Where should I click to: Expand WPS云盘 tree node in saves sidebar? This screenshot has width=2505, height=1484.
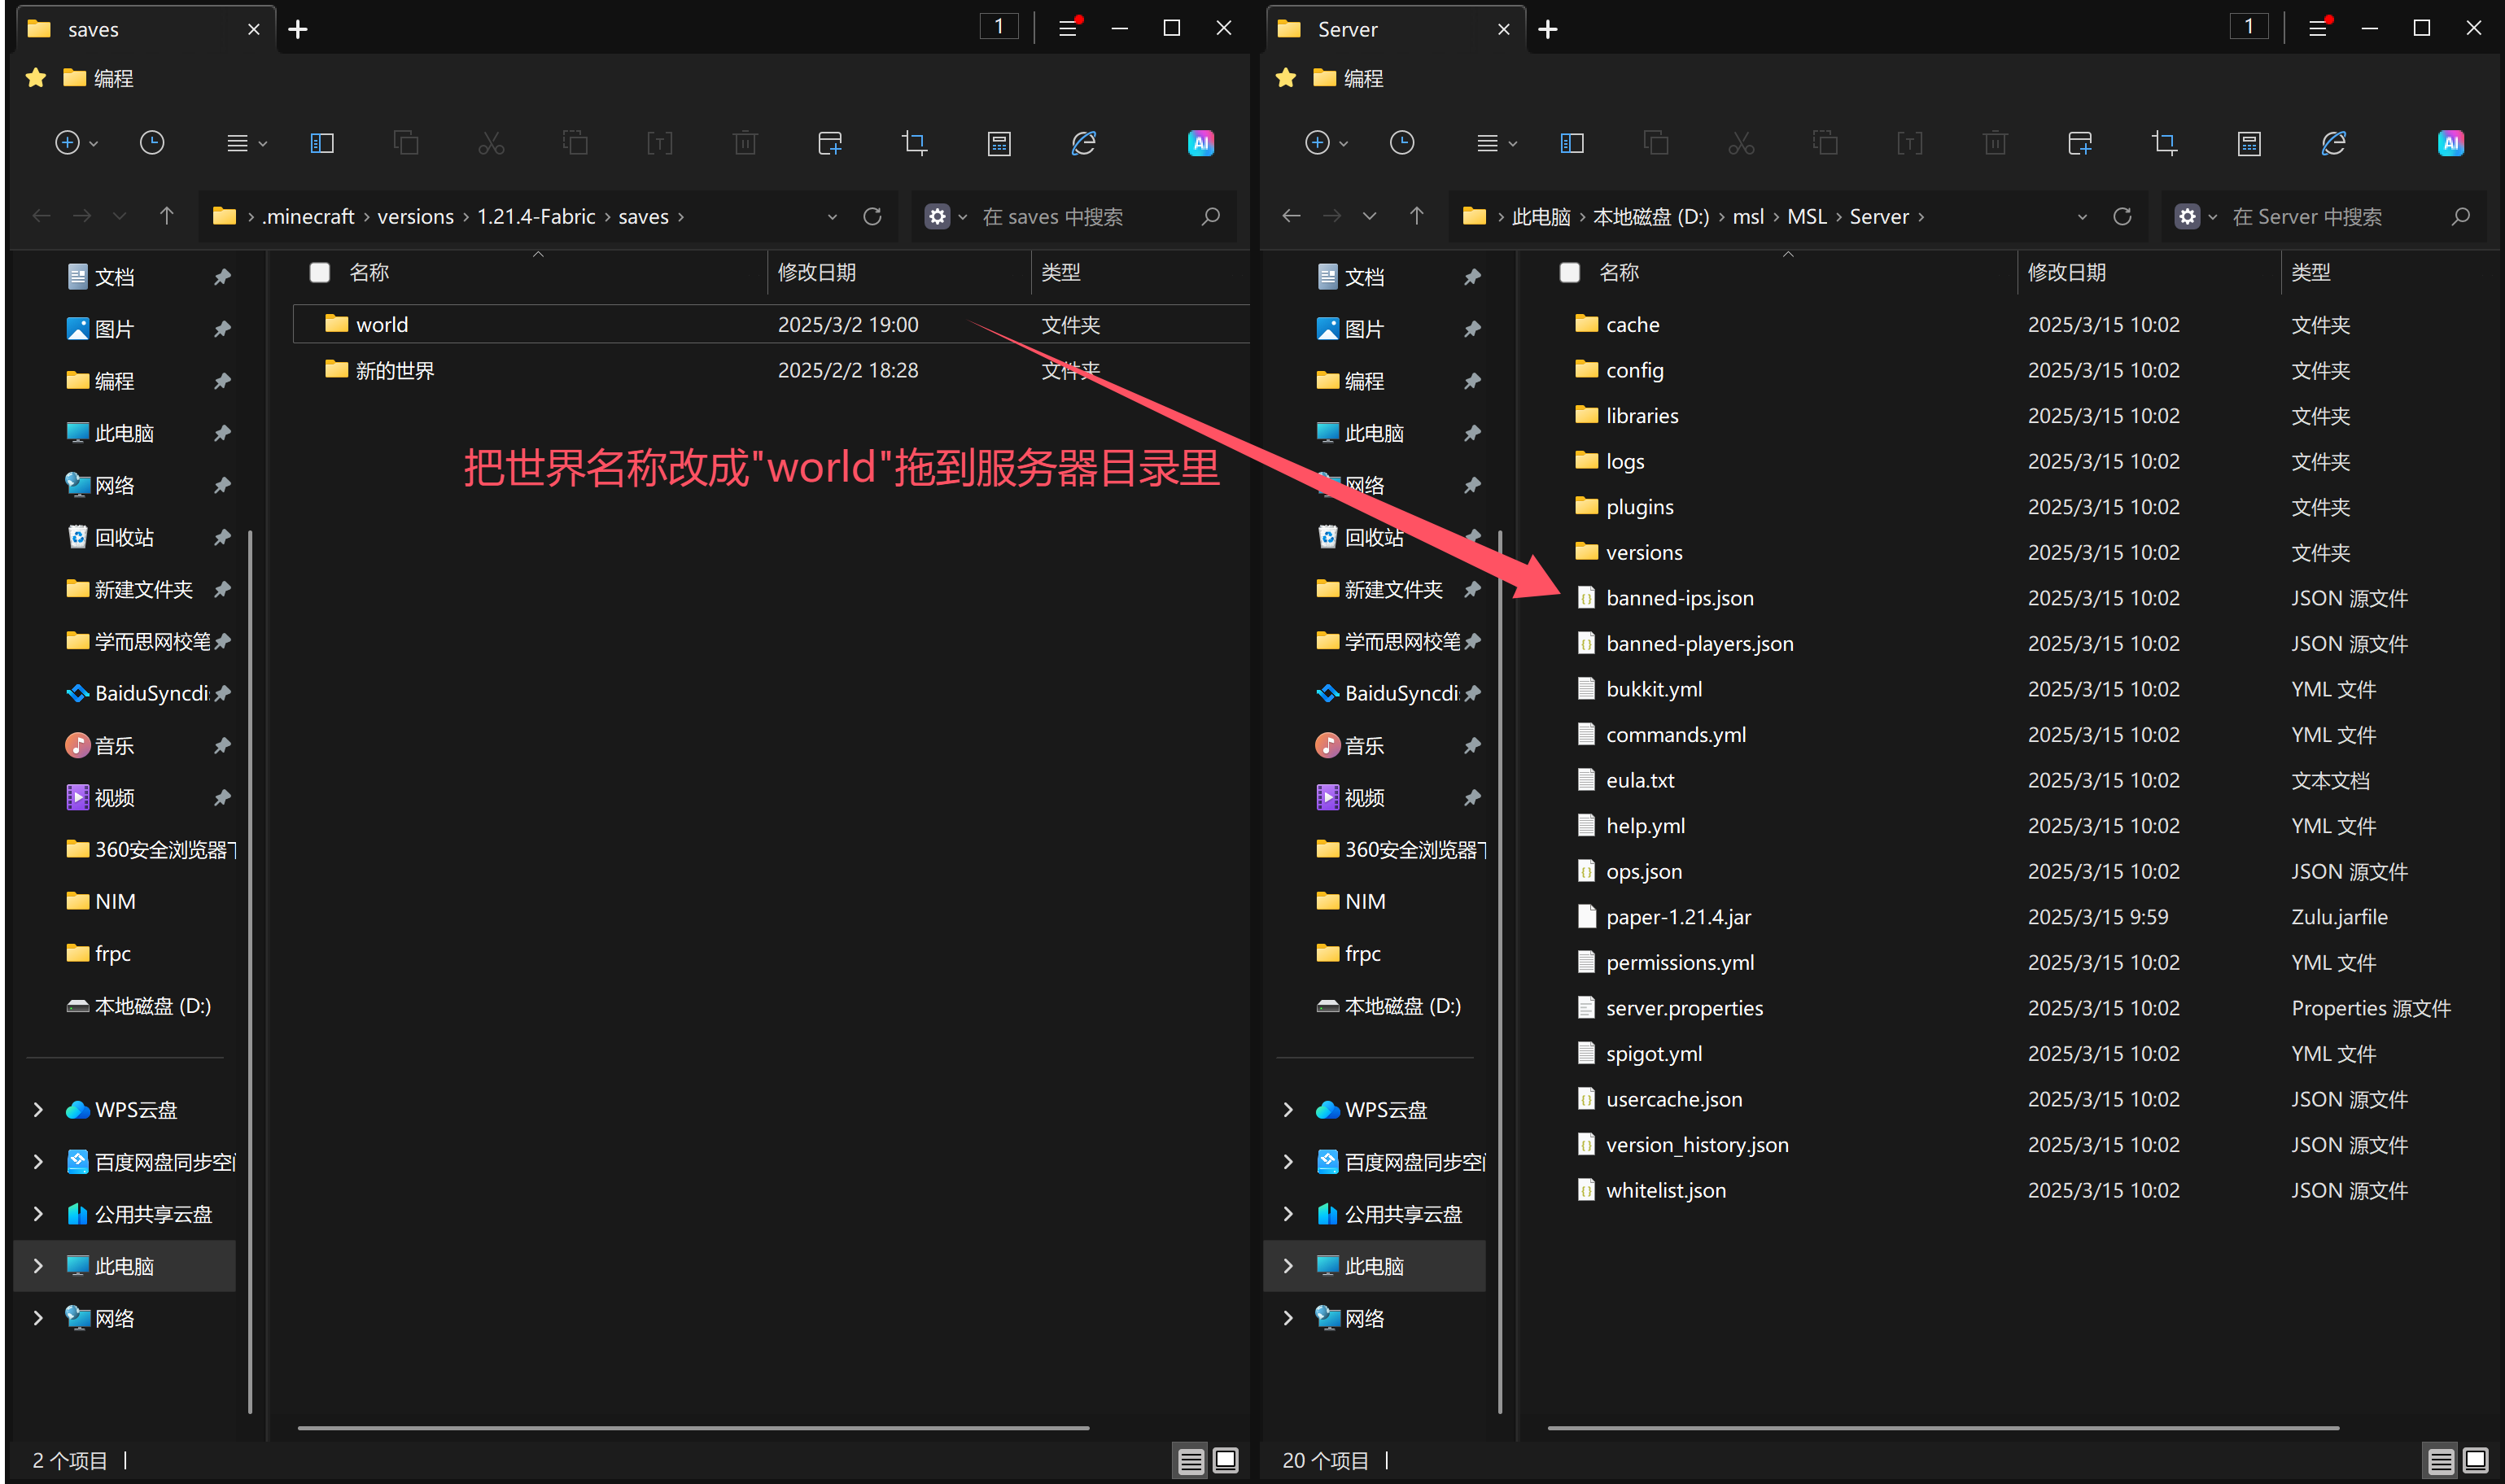point(38,1110)
